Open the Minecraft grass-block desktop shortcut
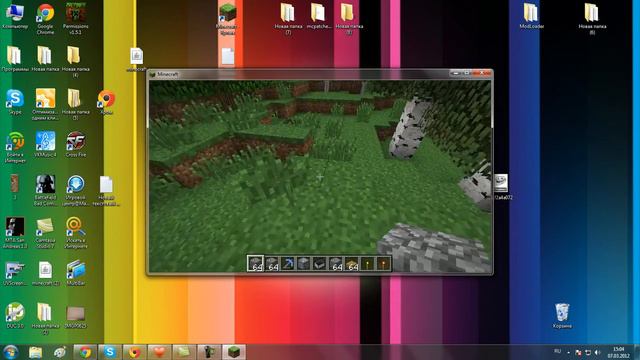The width and height of the screenshot is (640, 360). click(227, 19)
